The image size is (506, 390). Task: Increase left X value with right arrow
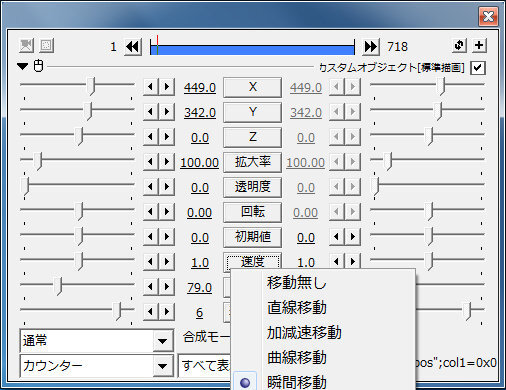coord(167,87)
